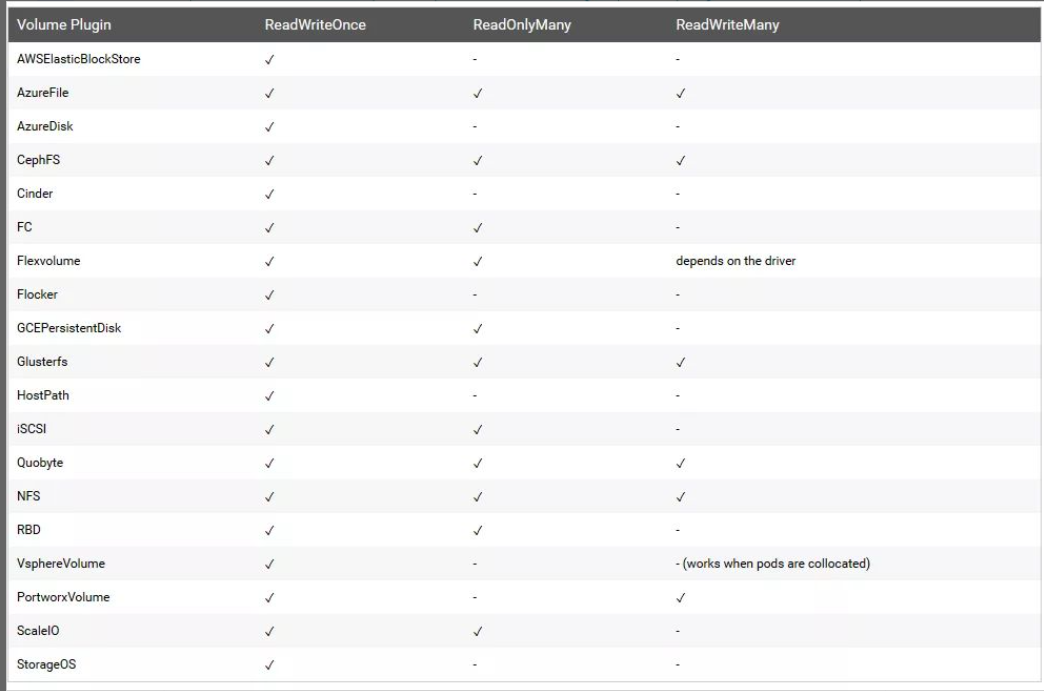Click the Volume Plugin column header
This screenshot has width=1044, height=691.
coord(64,25)
